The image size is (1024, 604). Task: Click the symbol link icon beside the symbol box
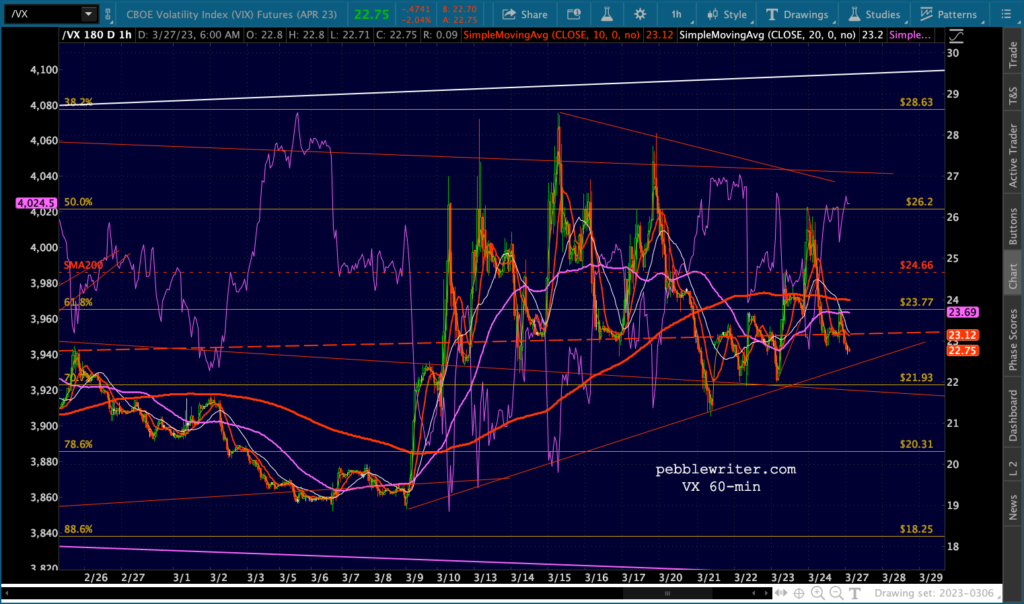click(108, 14)
